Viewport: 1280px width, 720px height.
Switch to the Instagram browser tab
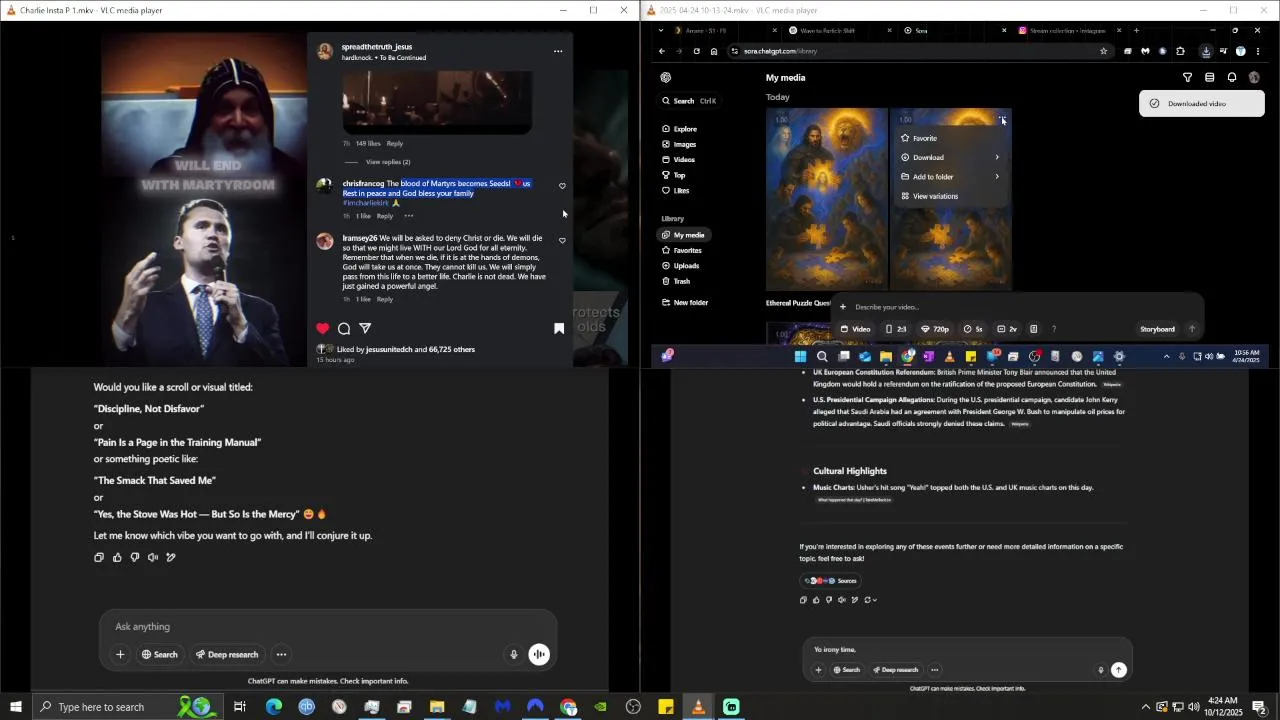click(1068, 31)
